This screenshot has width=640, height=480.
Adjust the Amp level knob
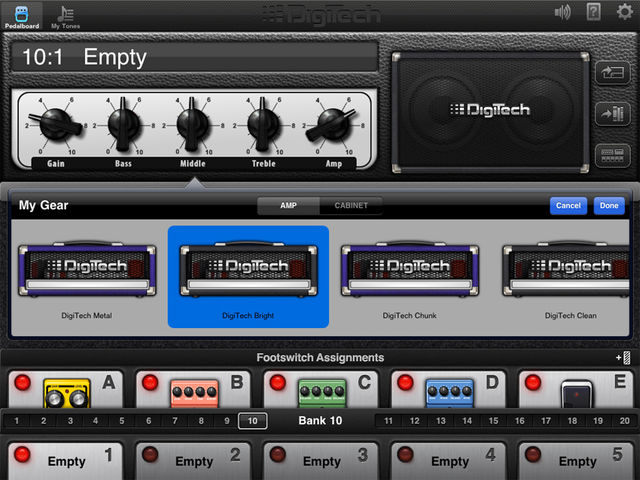(x=333, y=124)
